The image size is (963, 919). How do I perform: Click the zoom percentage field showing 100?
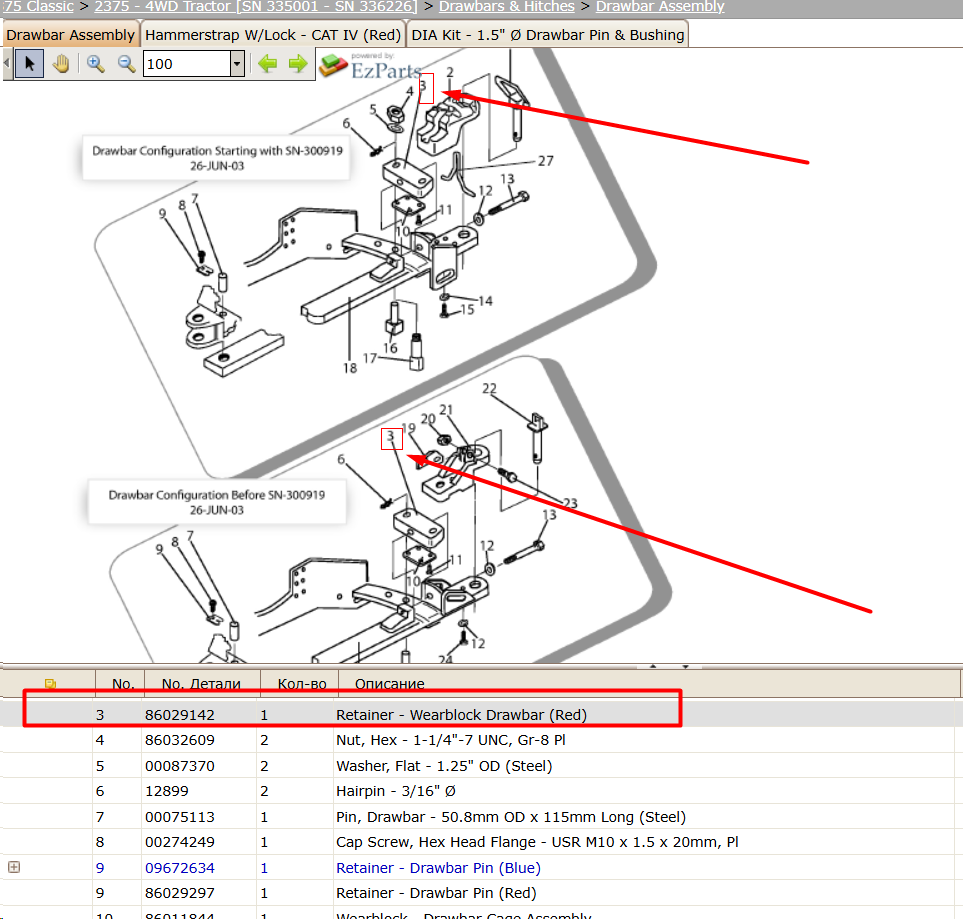coord(187,64)
